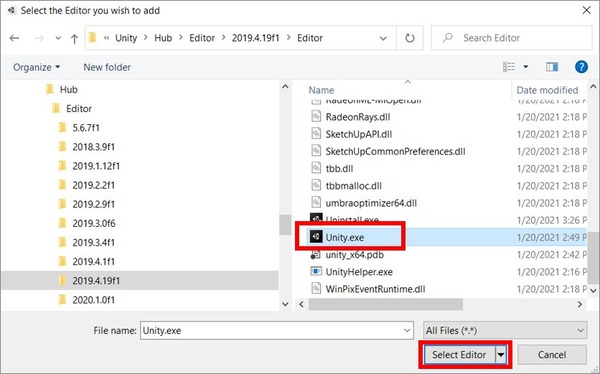The height and width of the screenshot is (374, 600).
Task: Select the umbraoptimizer64.dll file
Action: click(371, 203)
